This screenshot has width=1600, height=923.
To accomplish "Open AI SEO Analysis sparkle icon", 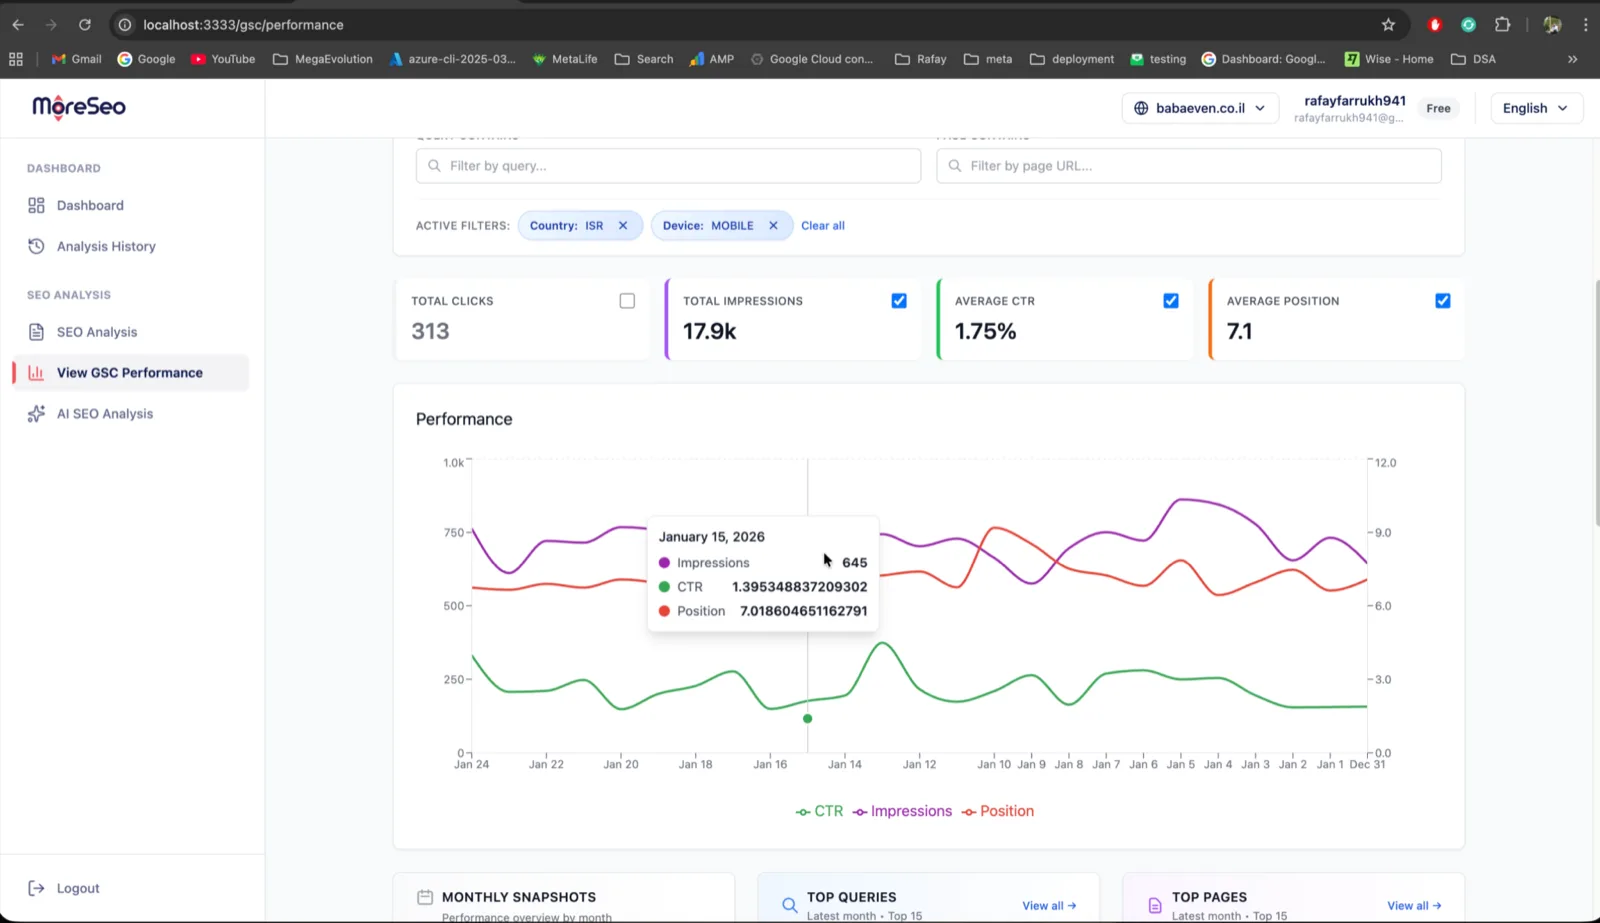I will (x=36, y=414).
